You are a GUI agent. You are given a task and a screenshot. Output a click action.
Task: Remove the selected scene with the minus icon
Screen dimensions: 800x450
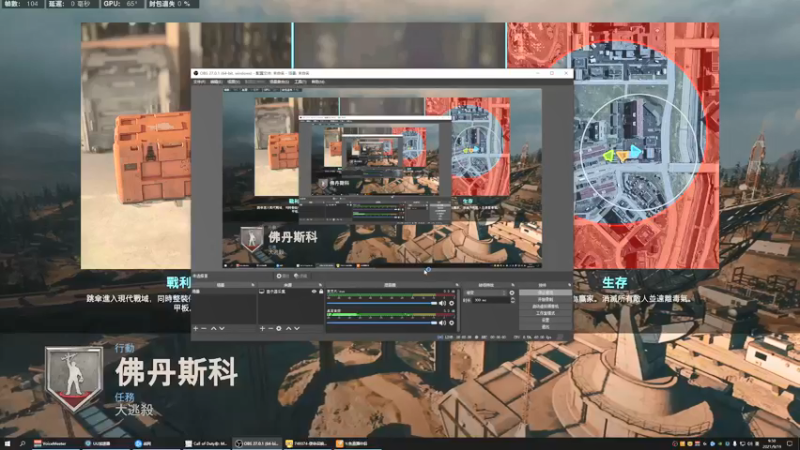point(204,329)
